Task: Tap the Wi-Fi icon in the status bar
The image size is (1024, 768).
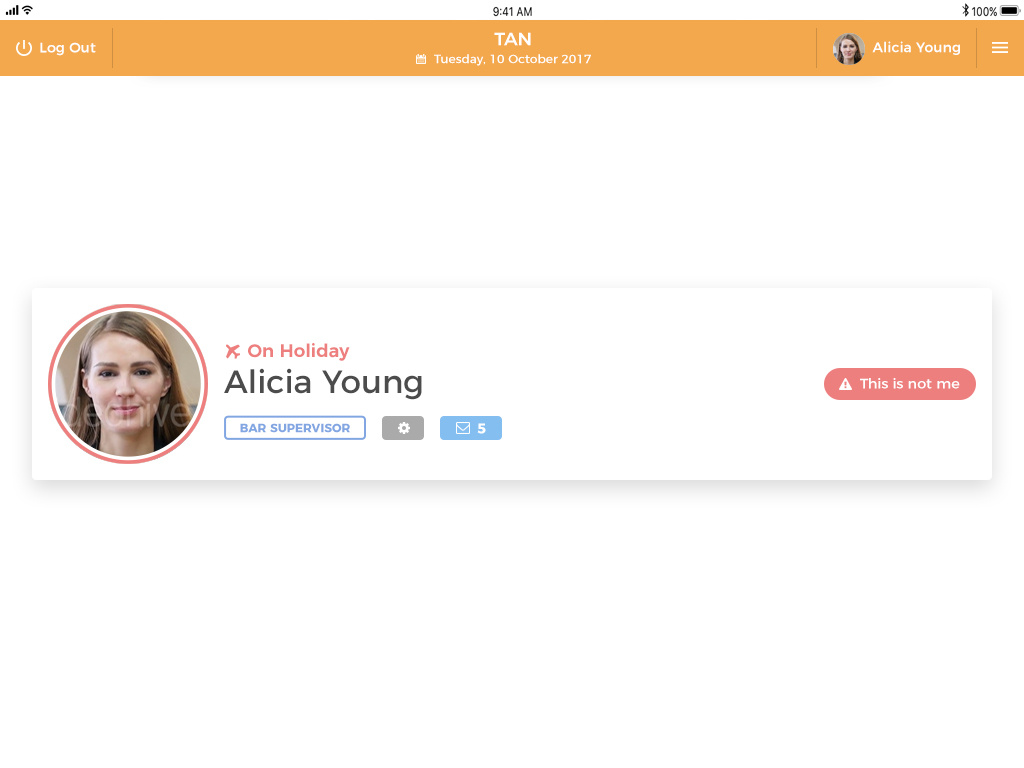Action: click(28, 10)
